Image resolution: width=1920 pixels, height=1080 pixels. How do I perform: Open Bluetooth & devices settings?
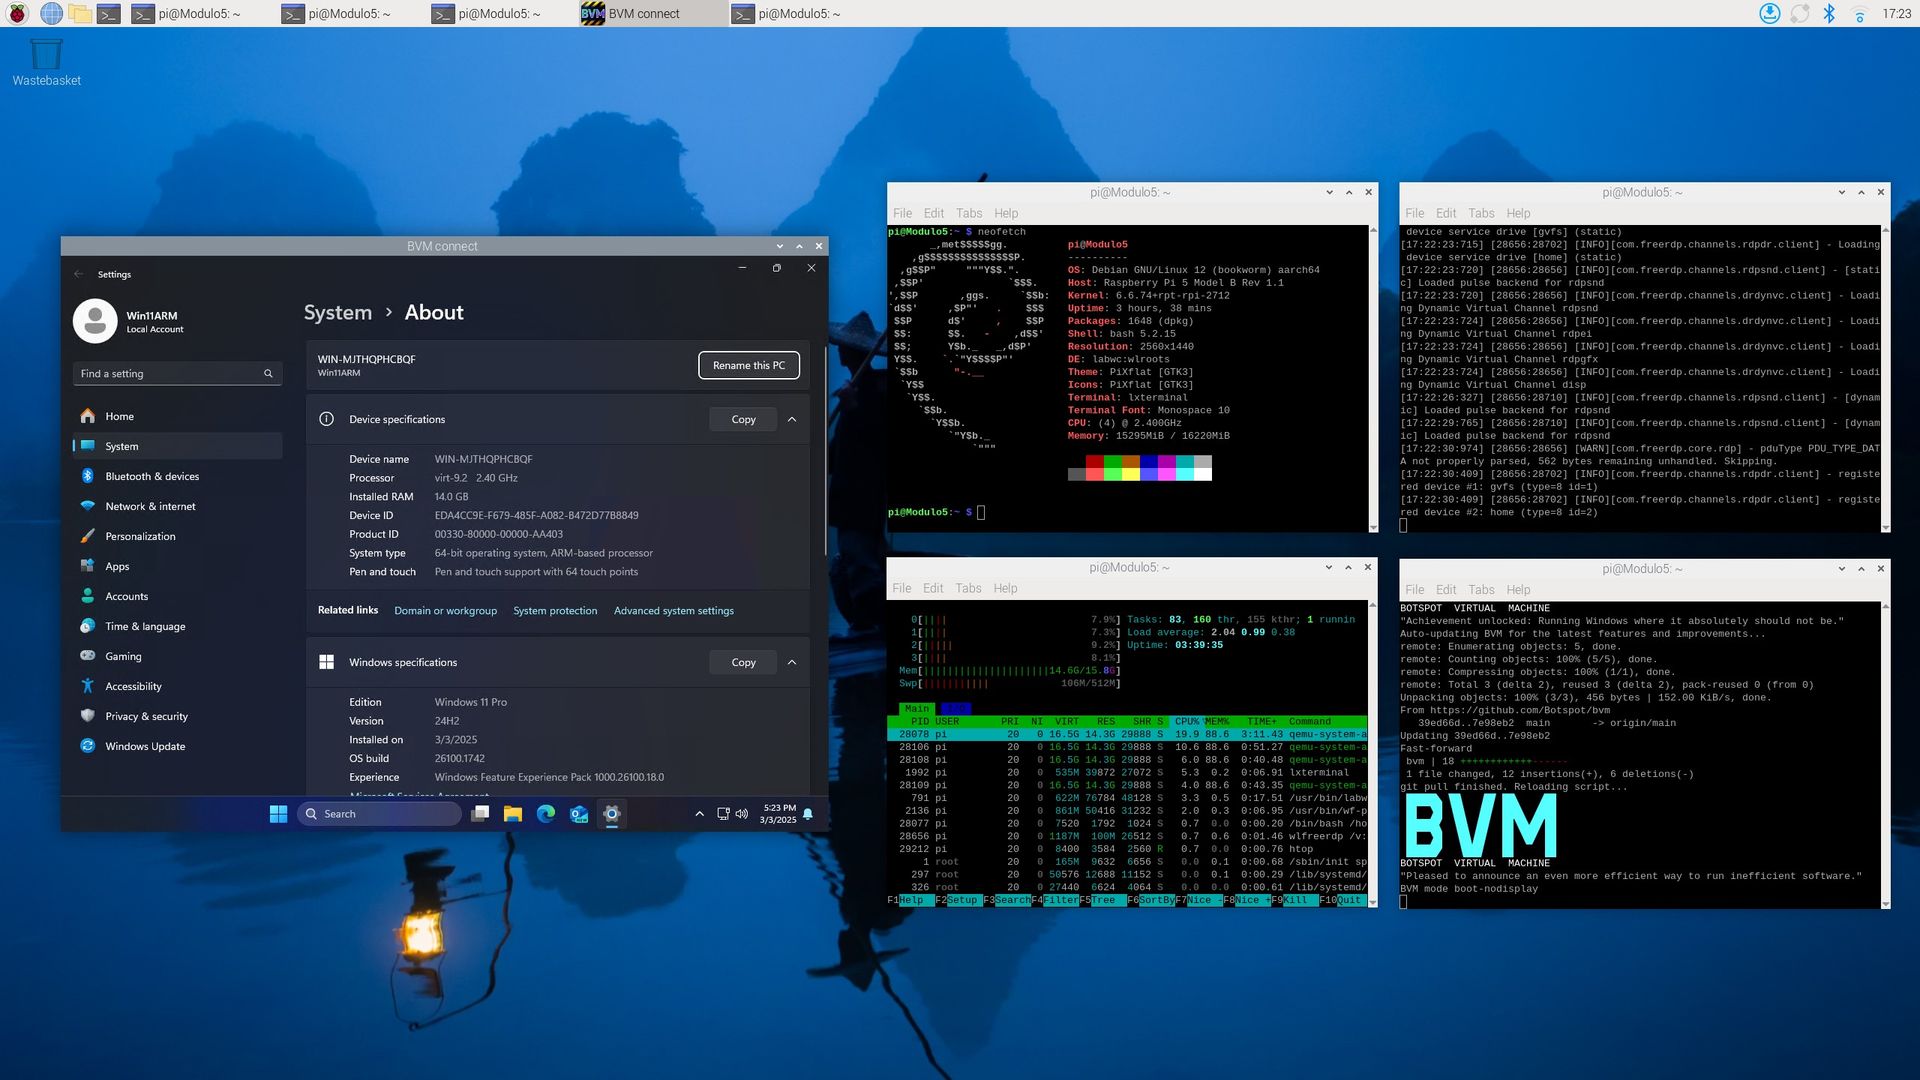(x=154, y=476)
